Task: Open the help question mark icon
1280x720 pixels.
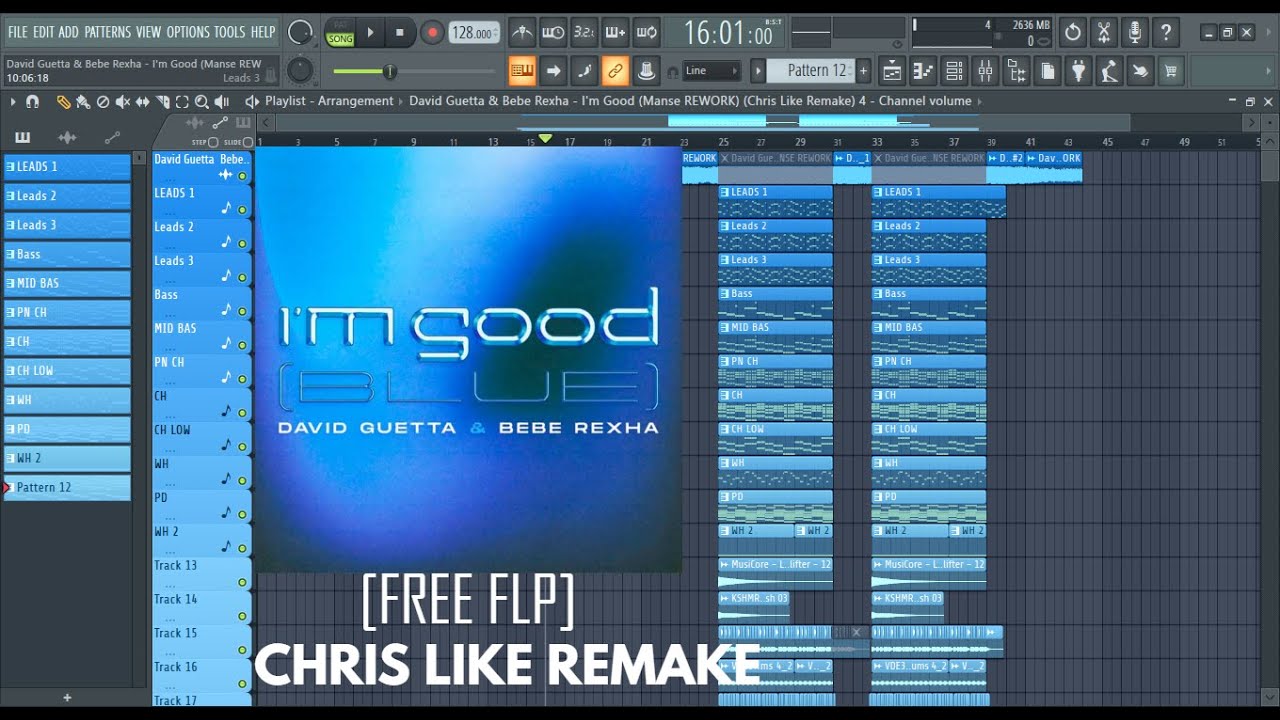Action: [x=1165, y=32]
